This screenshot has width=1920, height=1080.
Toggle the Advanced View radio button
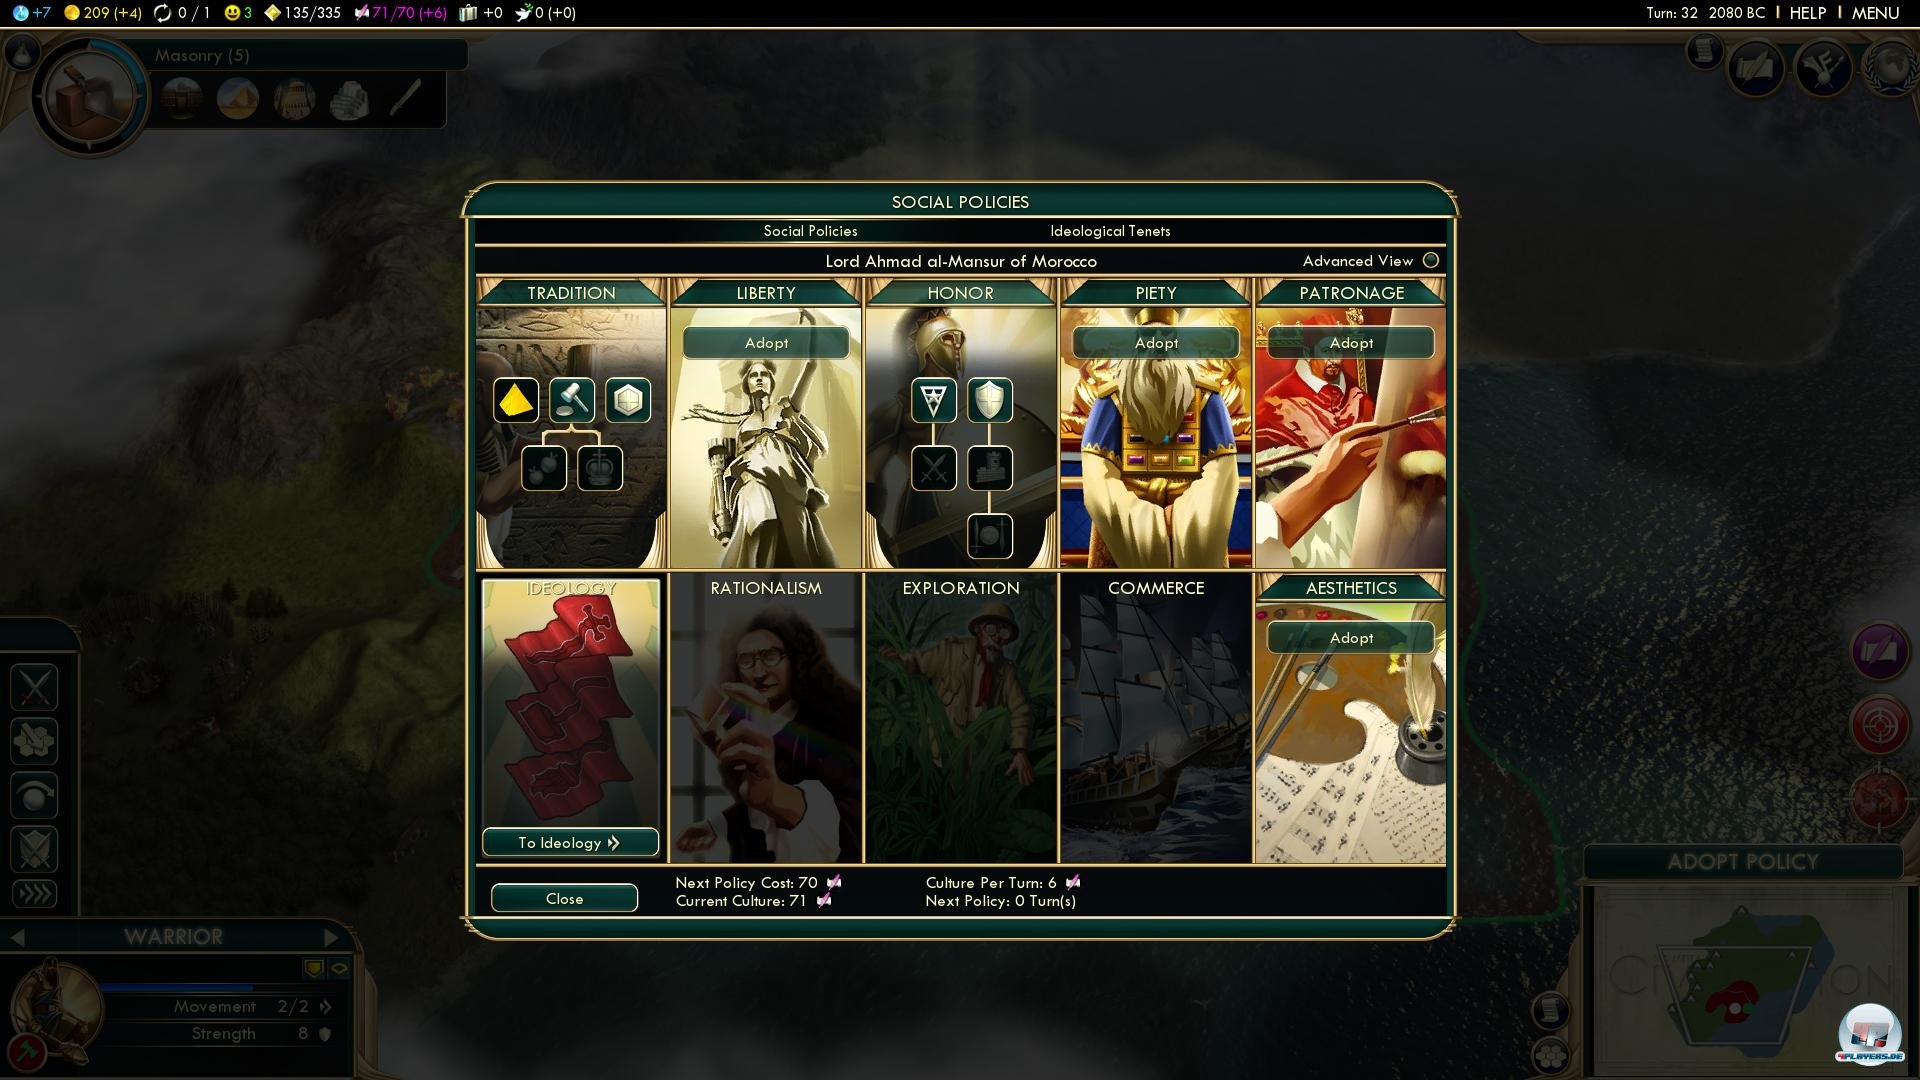(x=1431, y=260)
